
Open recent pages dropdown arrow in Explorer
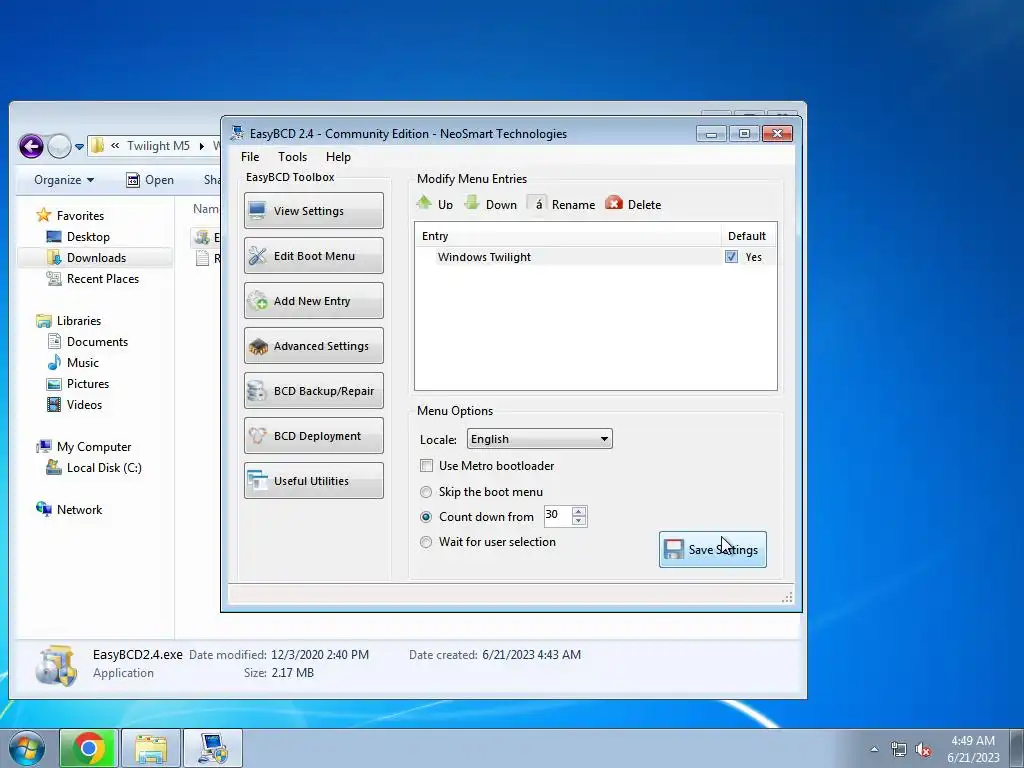tap(79, 146)
